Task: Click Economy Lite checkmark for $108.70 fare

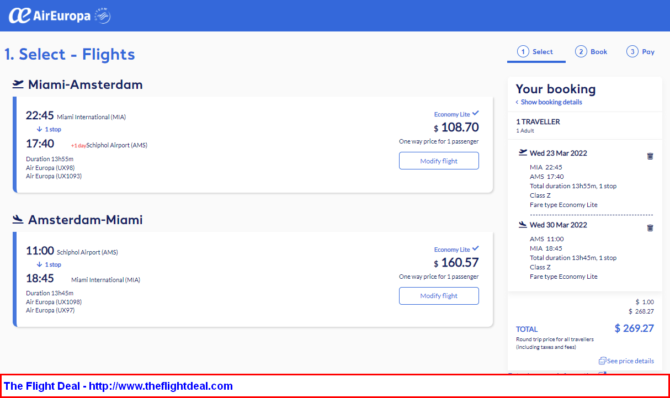Action: point(476,113)
